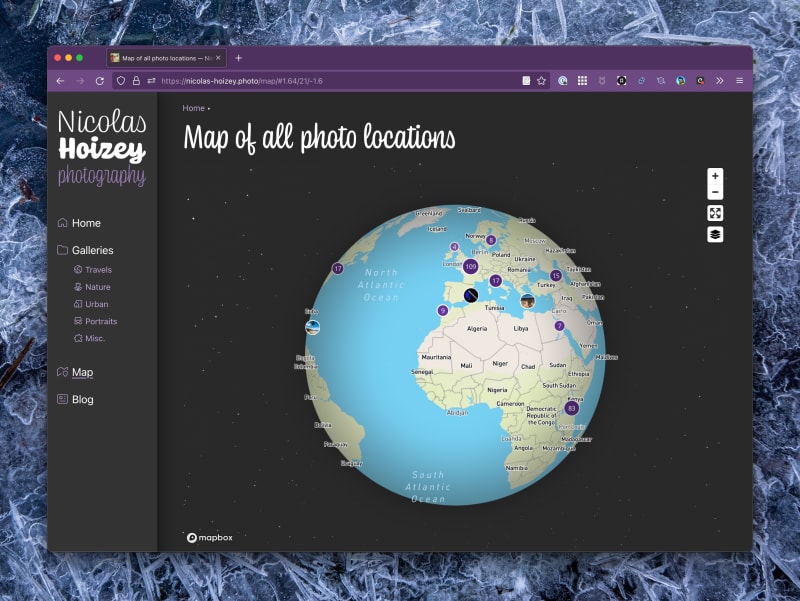Close the 'Map of all photo locations' tab

(218, 58)
